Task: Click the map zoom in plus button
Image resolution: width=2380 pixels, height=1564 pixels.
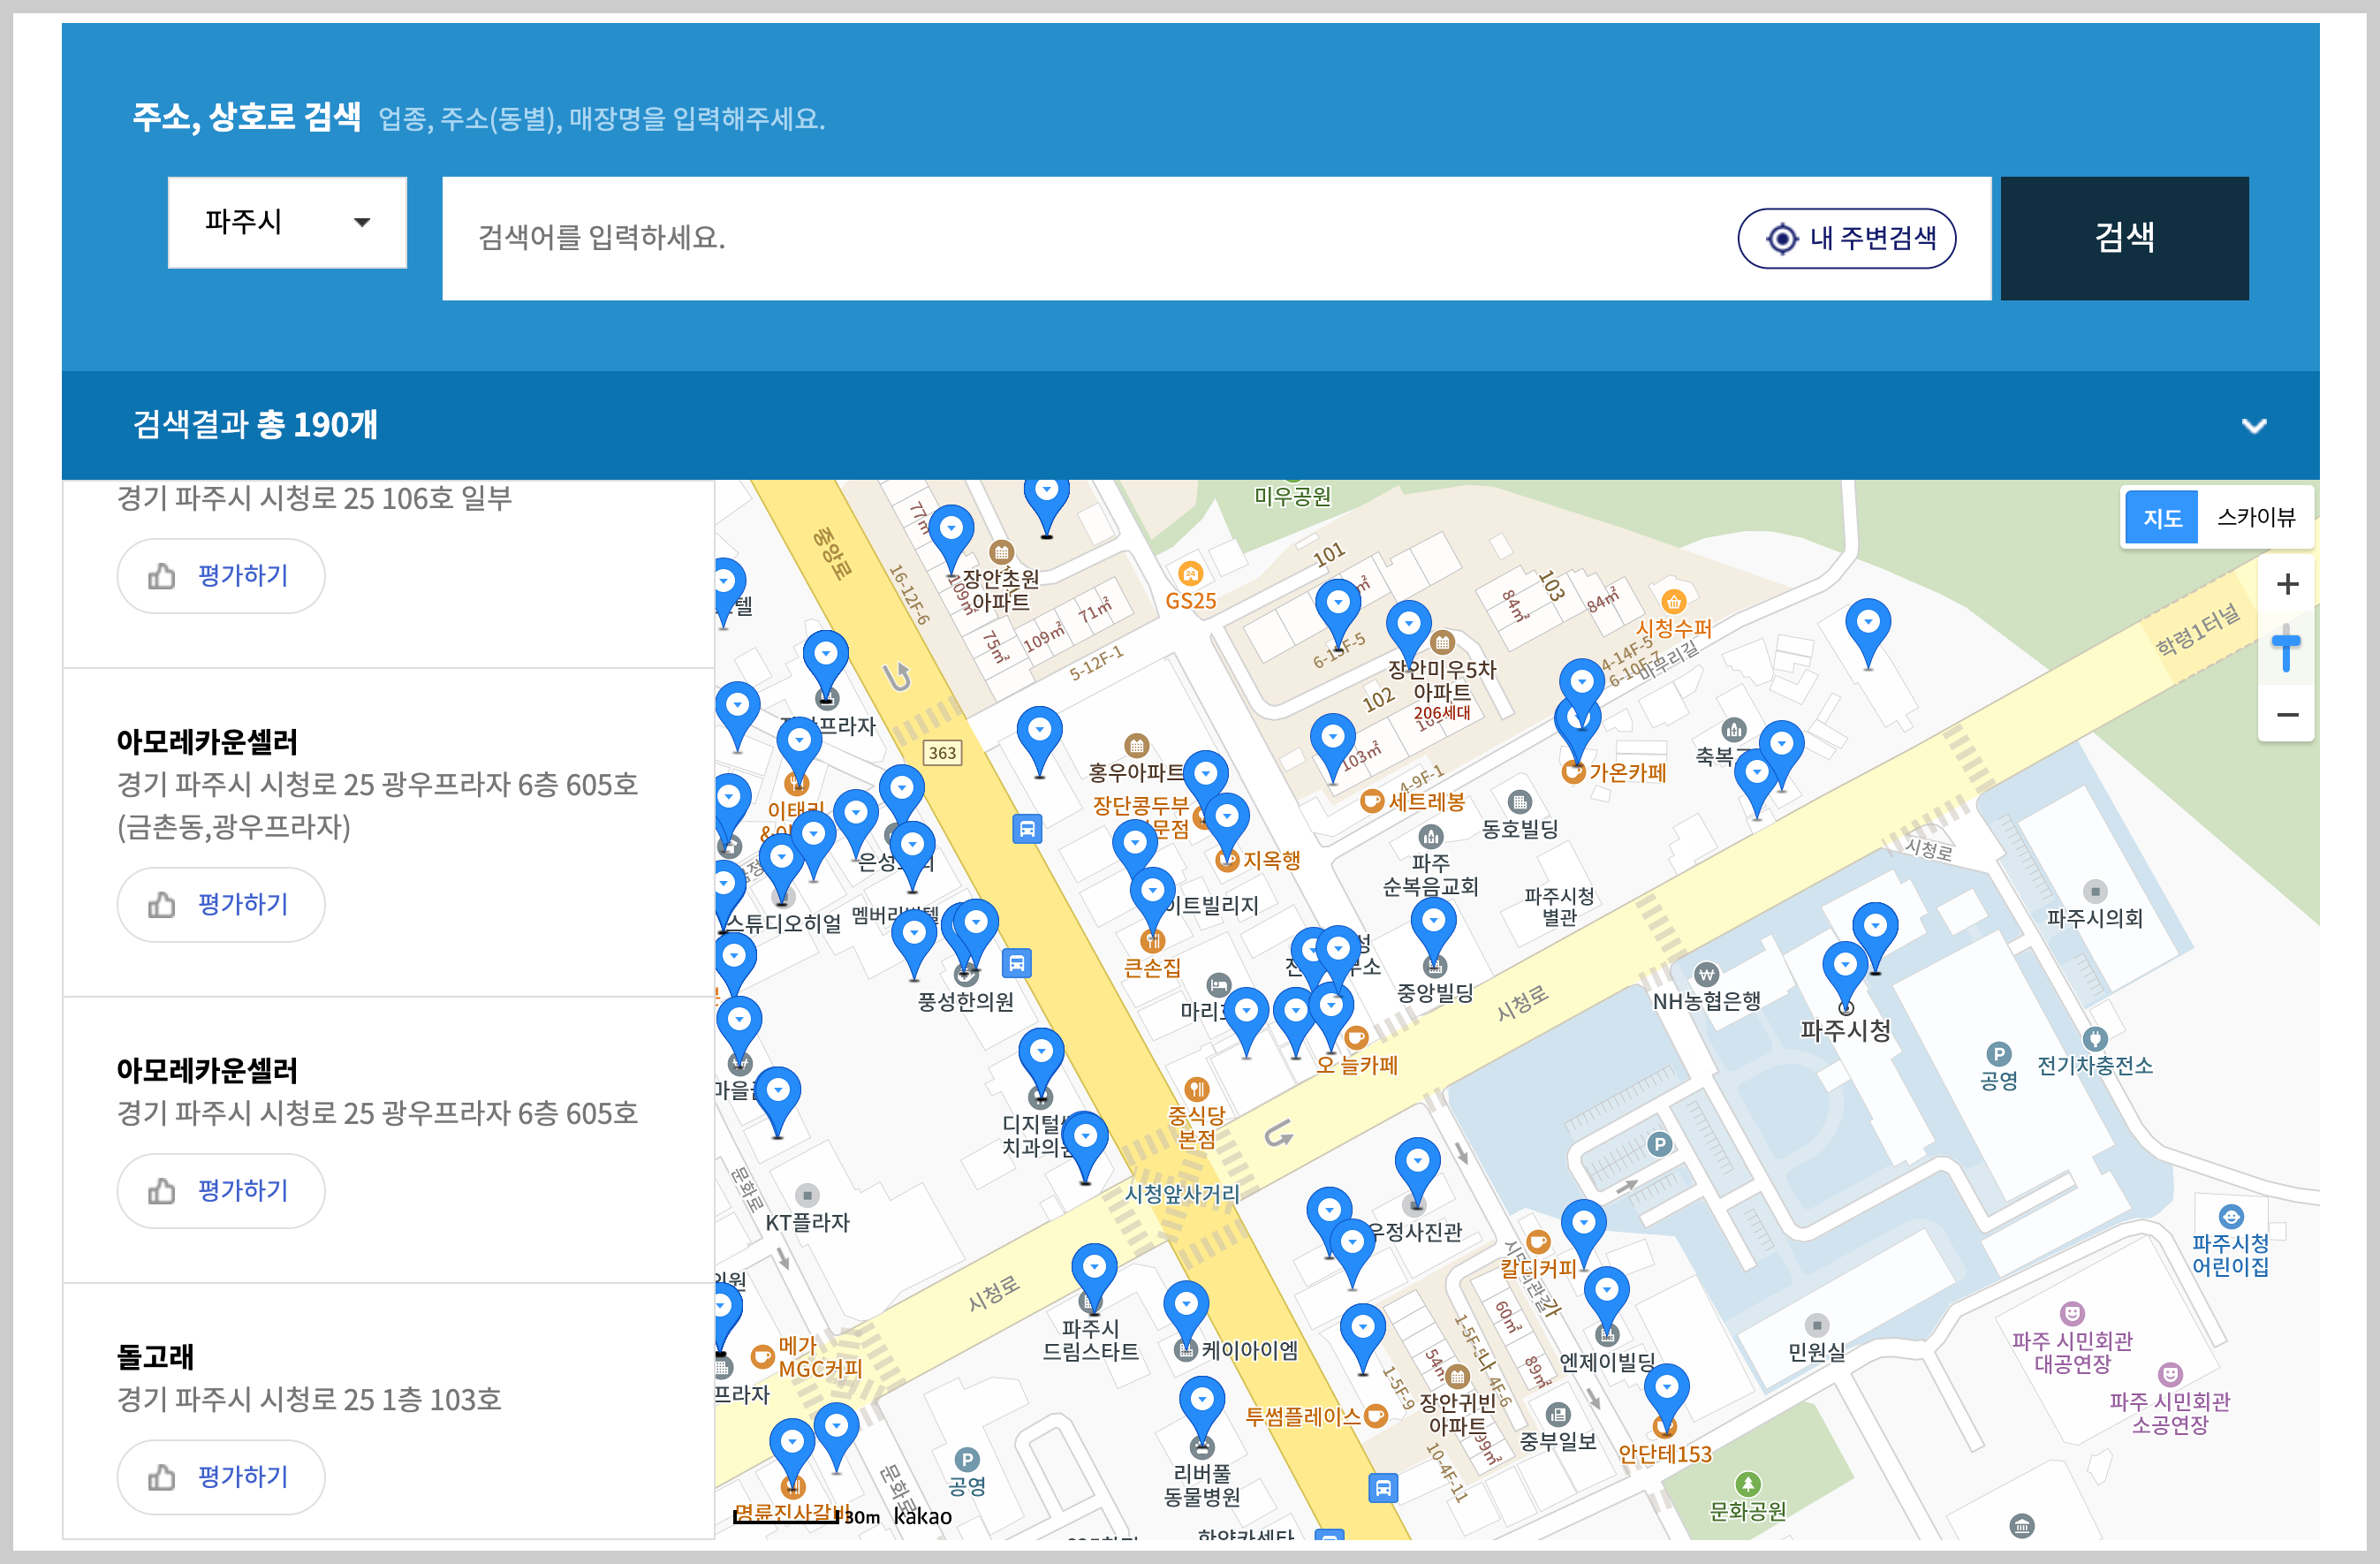Action: pyautogui.click(x=2286, y=585)
